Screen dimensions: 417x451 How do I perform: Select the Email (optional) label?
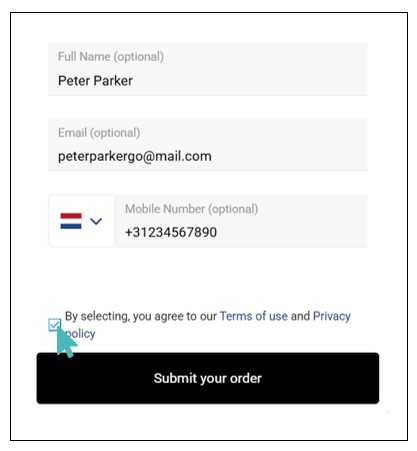(x=99, y=133)
